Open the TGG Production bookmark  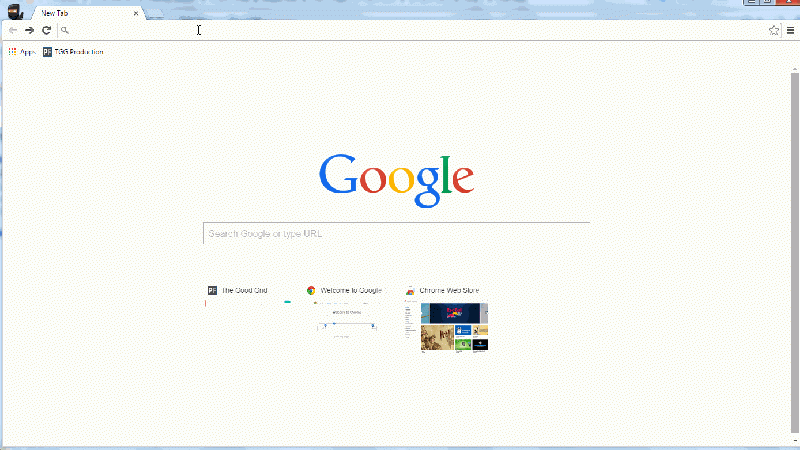pos(73,52)
